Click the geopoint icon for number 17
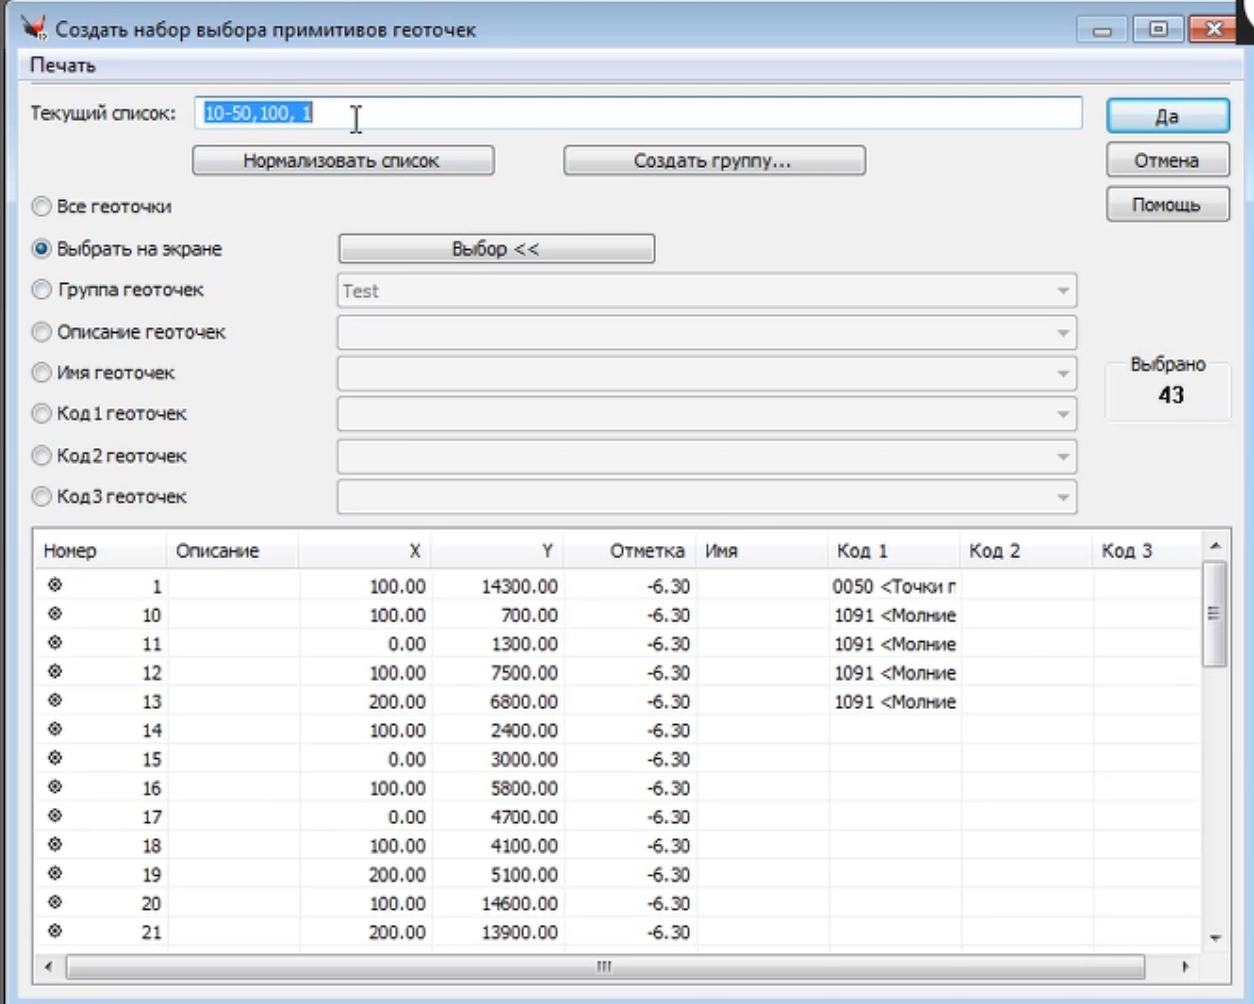 (x=55, y=816)
